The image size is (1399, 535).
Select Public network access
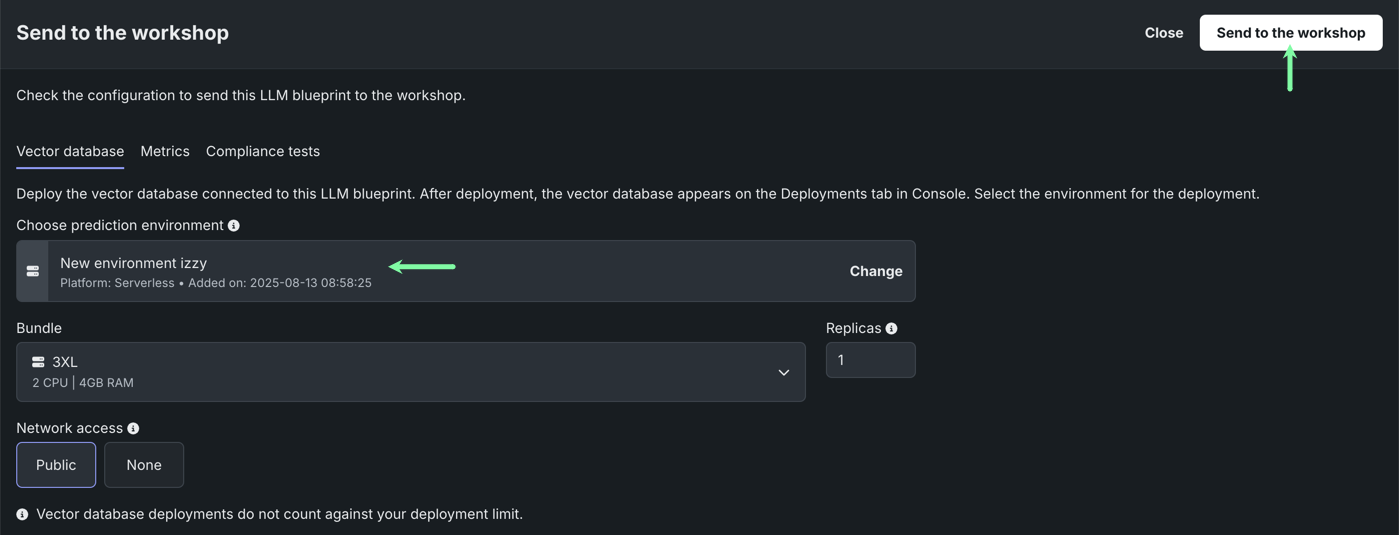click(56, 465)
